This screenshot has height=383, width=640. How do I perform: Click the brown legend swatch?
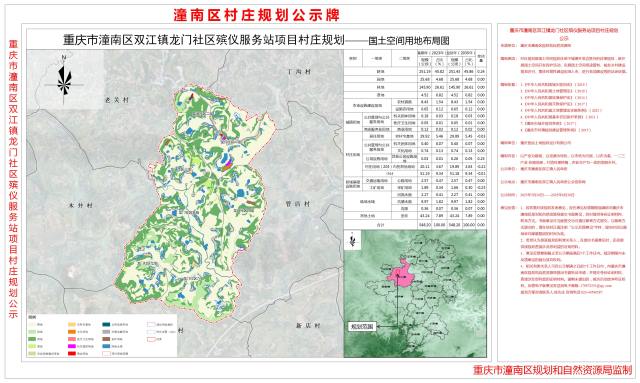click(x=106, y=339)
